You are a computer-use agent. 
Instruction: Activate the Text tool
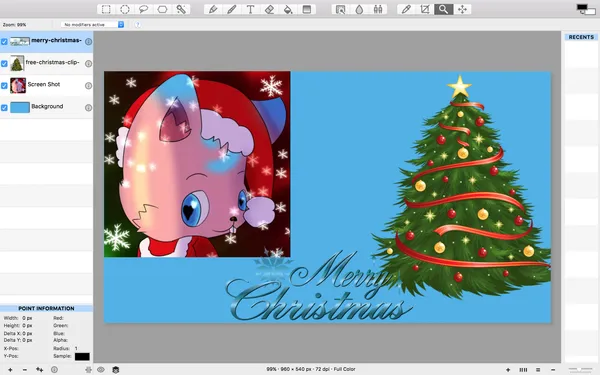tap(251, 9)
